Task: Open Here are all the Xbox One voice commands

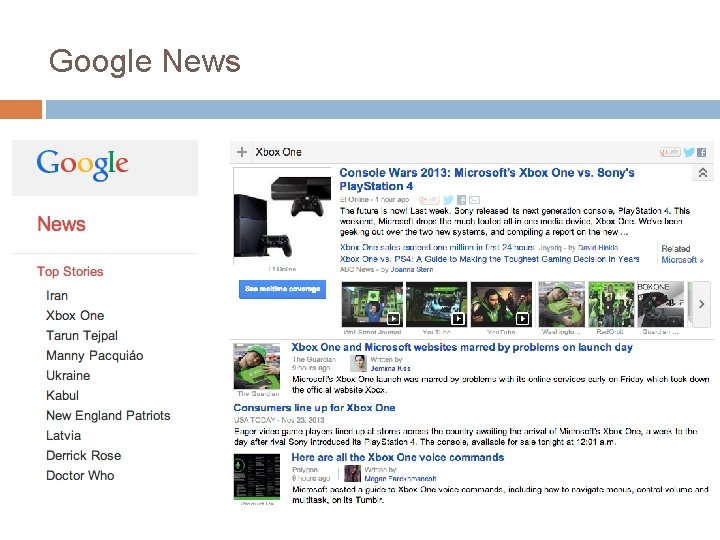Action: click(x=398, y=457)
